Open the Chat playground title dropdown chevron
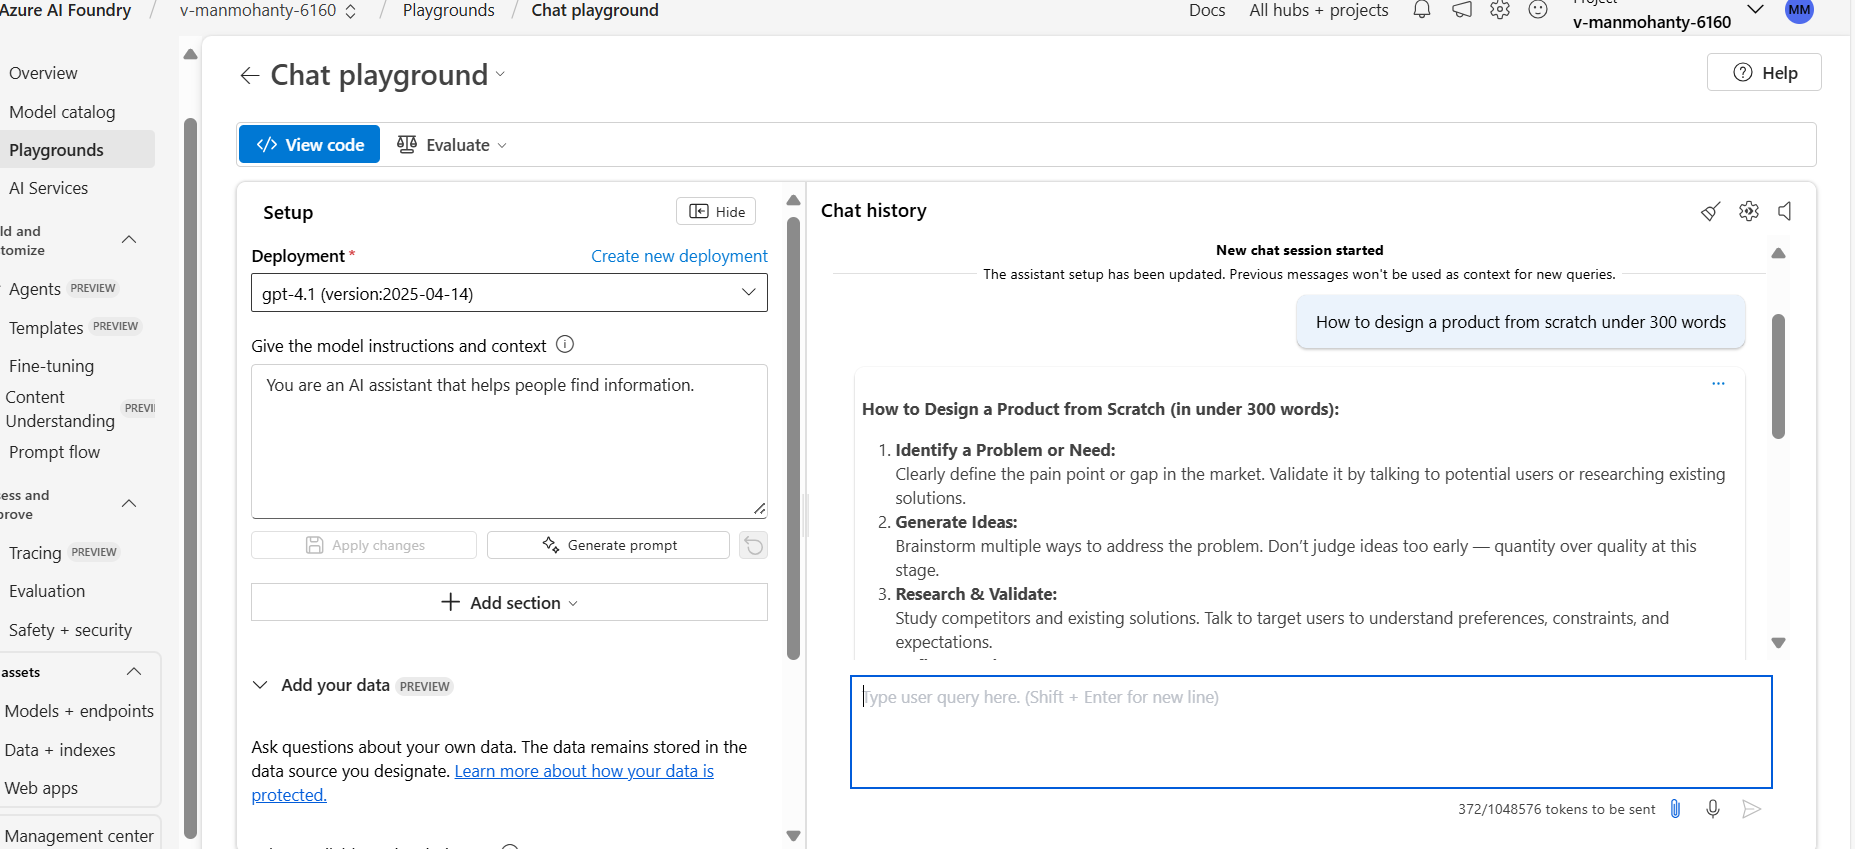1855x849 pixels. point(500,75)
